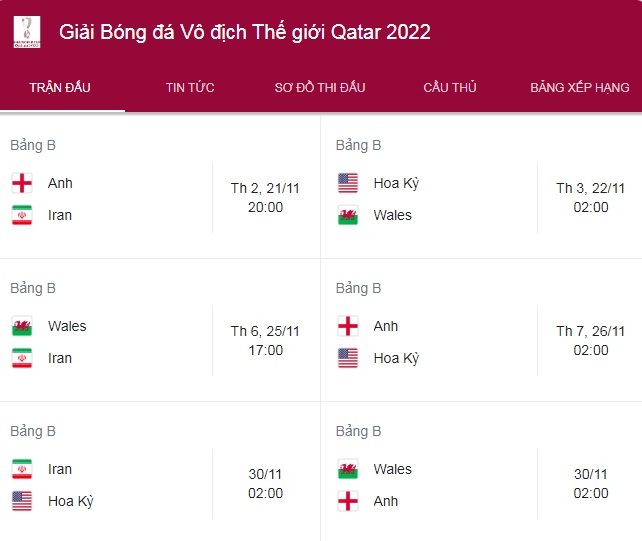The height and width of the screenshot is (541, 642).
Task: Open the SƠ ĐỒ THI ĐẤU tab
Action: click(320, 88)
